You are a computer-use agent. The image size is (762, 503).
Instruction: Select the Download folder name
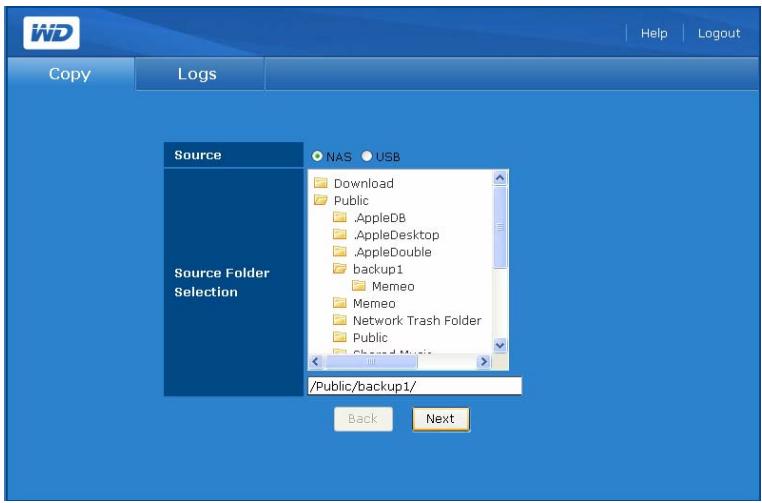364,183
